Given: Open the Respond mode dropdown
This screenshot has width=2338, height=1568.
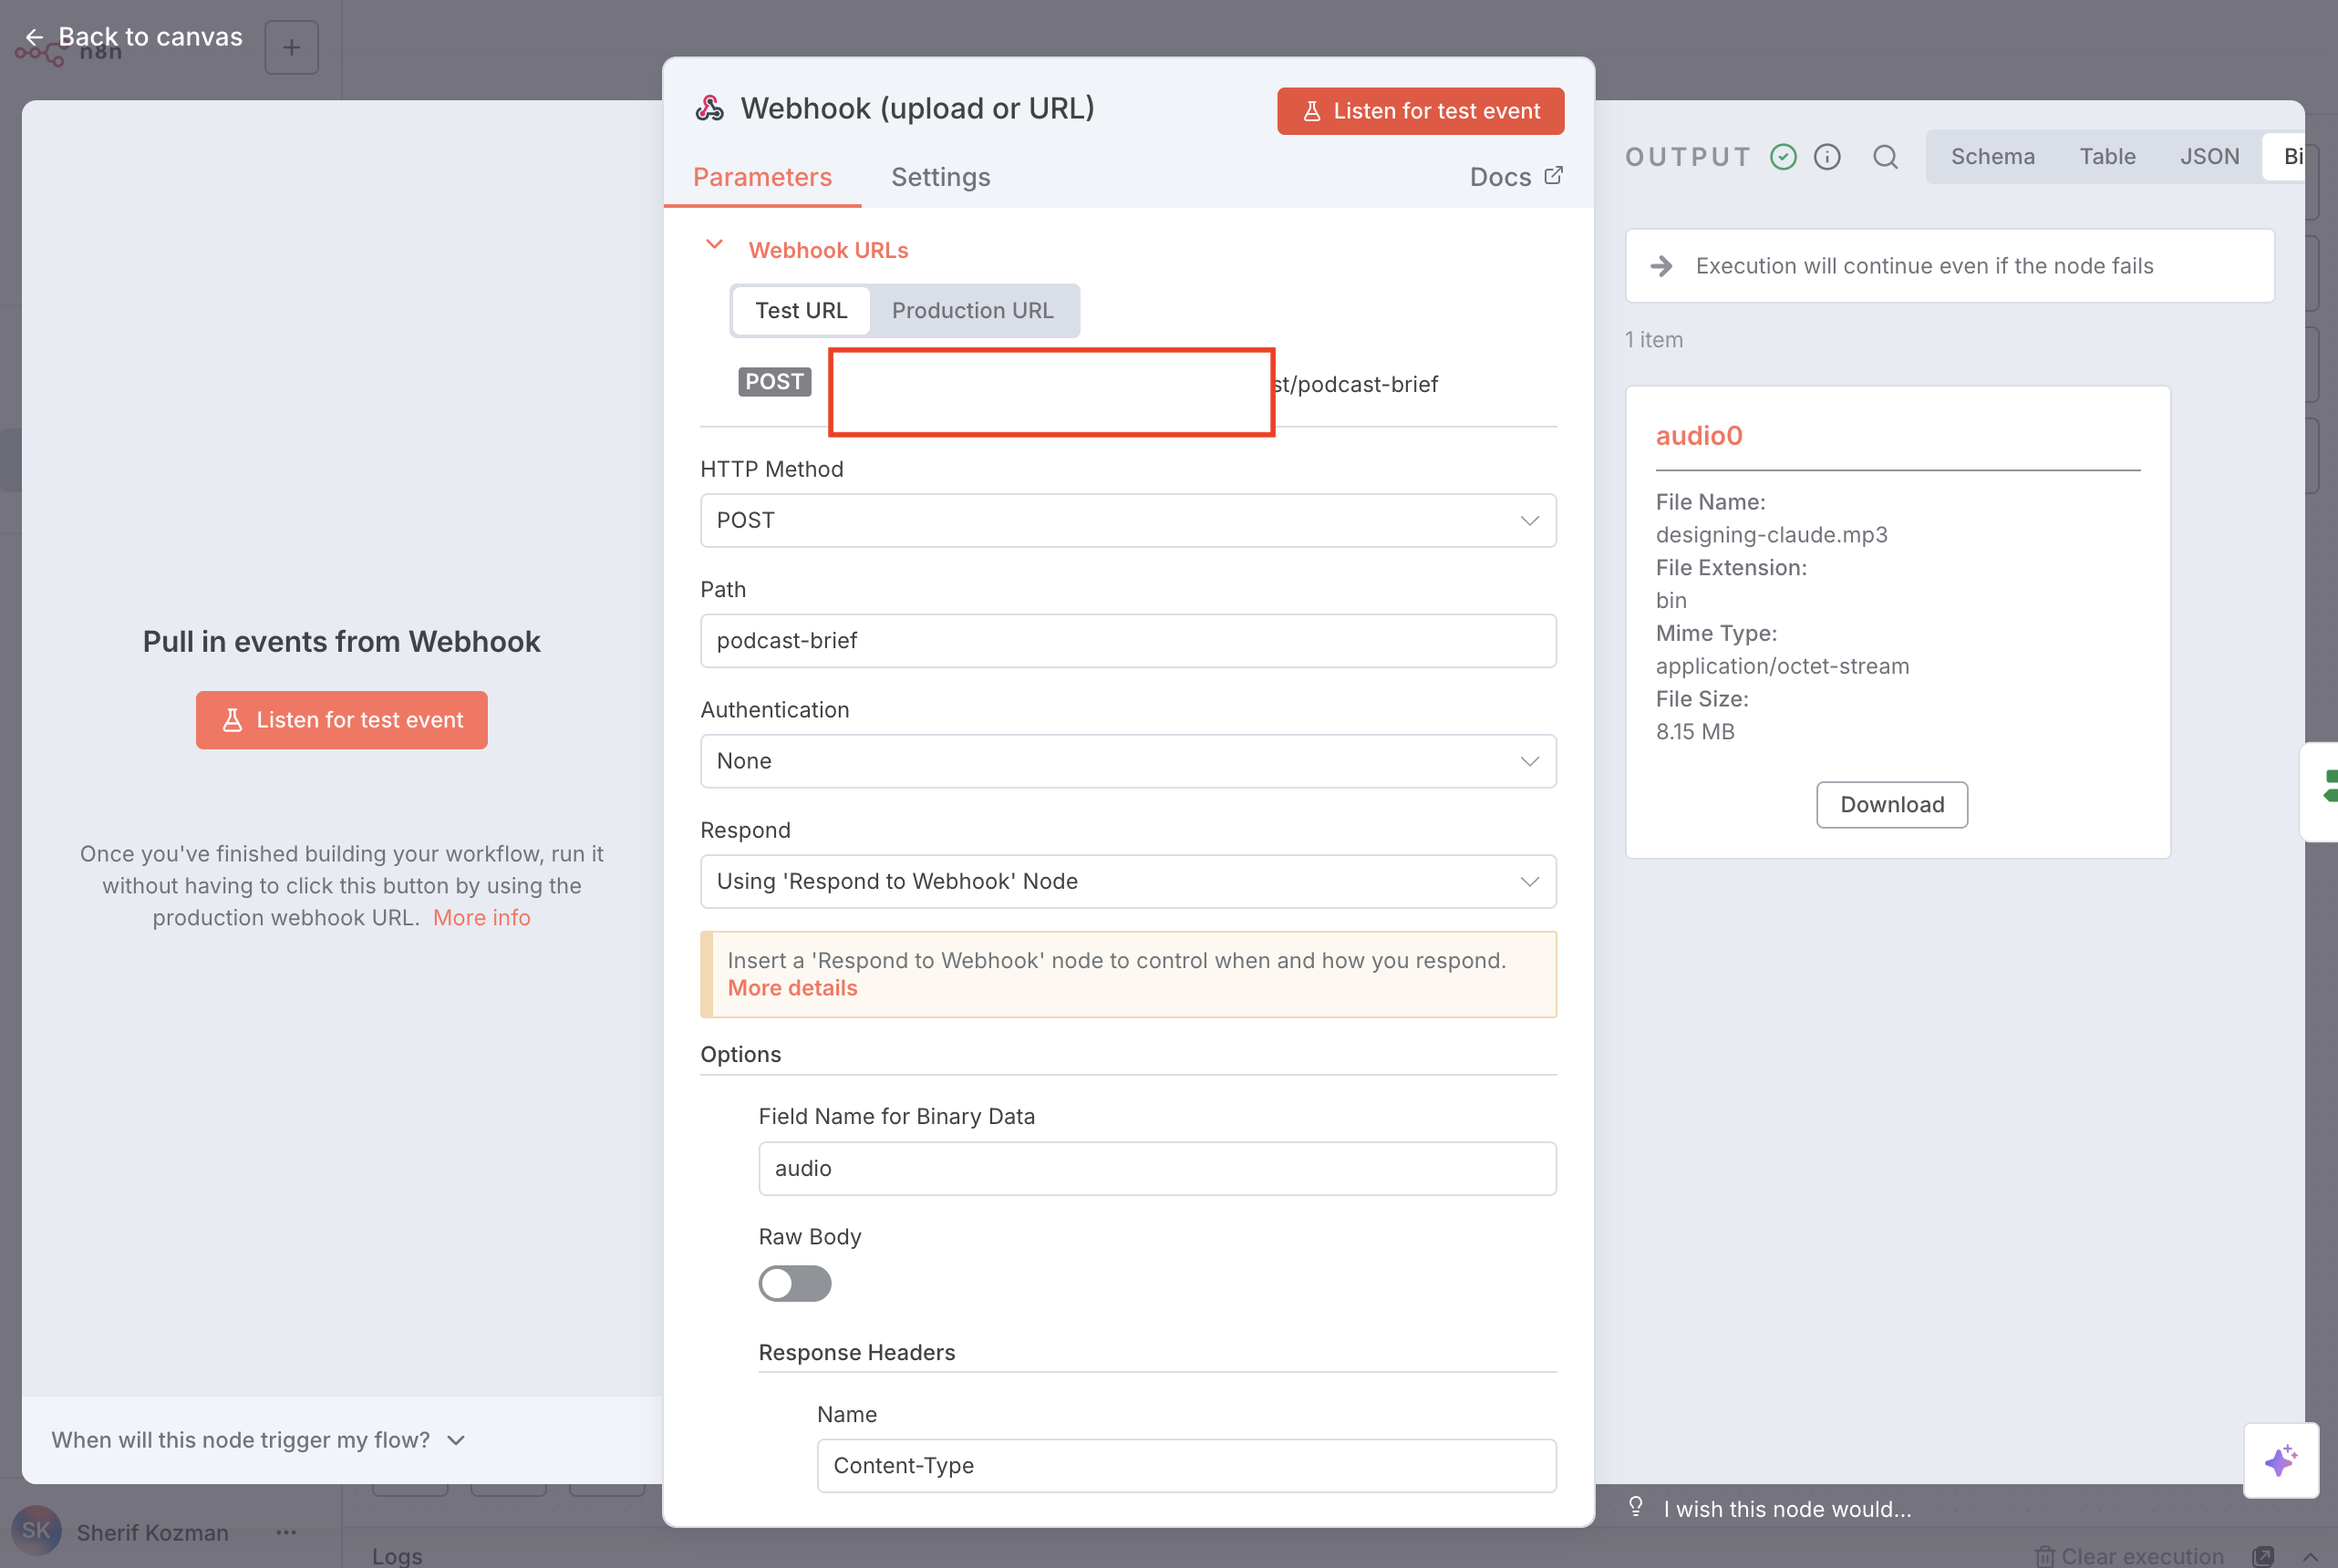Looking at the screenshot, I should 1127,881.
